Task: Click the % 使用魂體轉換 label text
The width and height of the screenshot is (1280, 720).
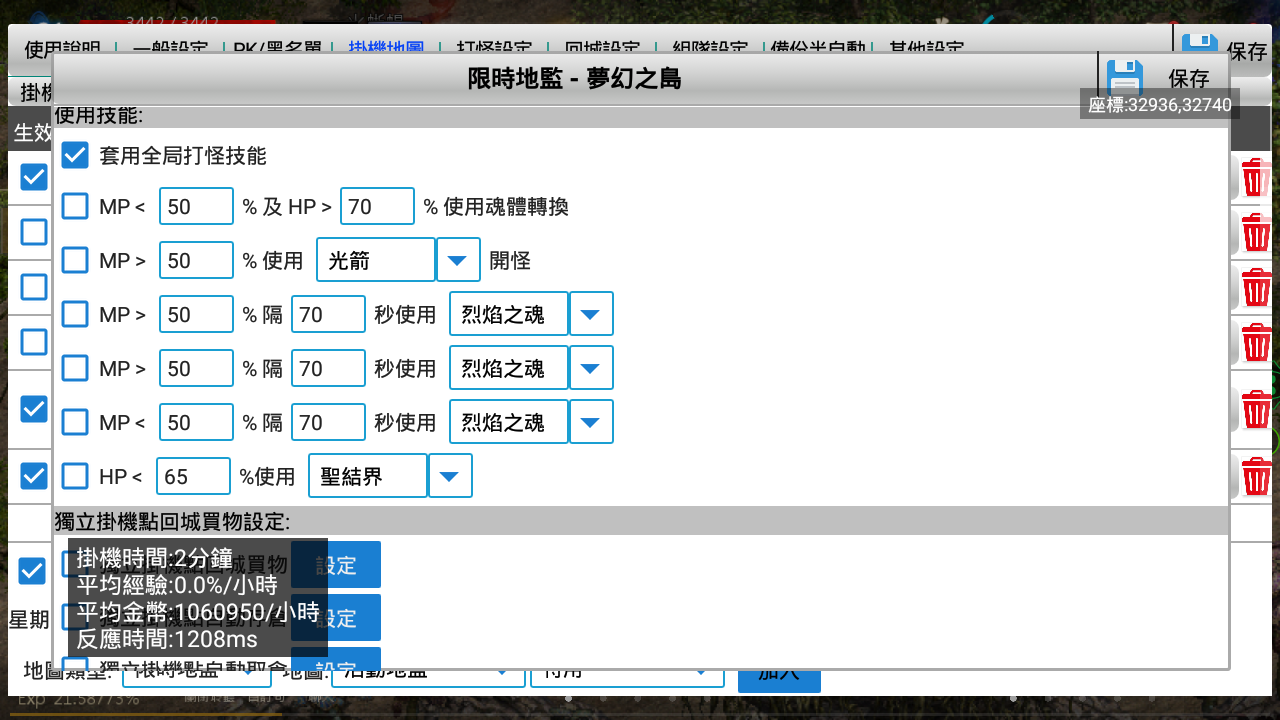Action: coord(495,206)
